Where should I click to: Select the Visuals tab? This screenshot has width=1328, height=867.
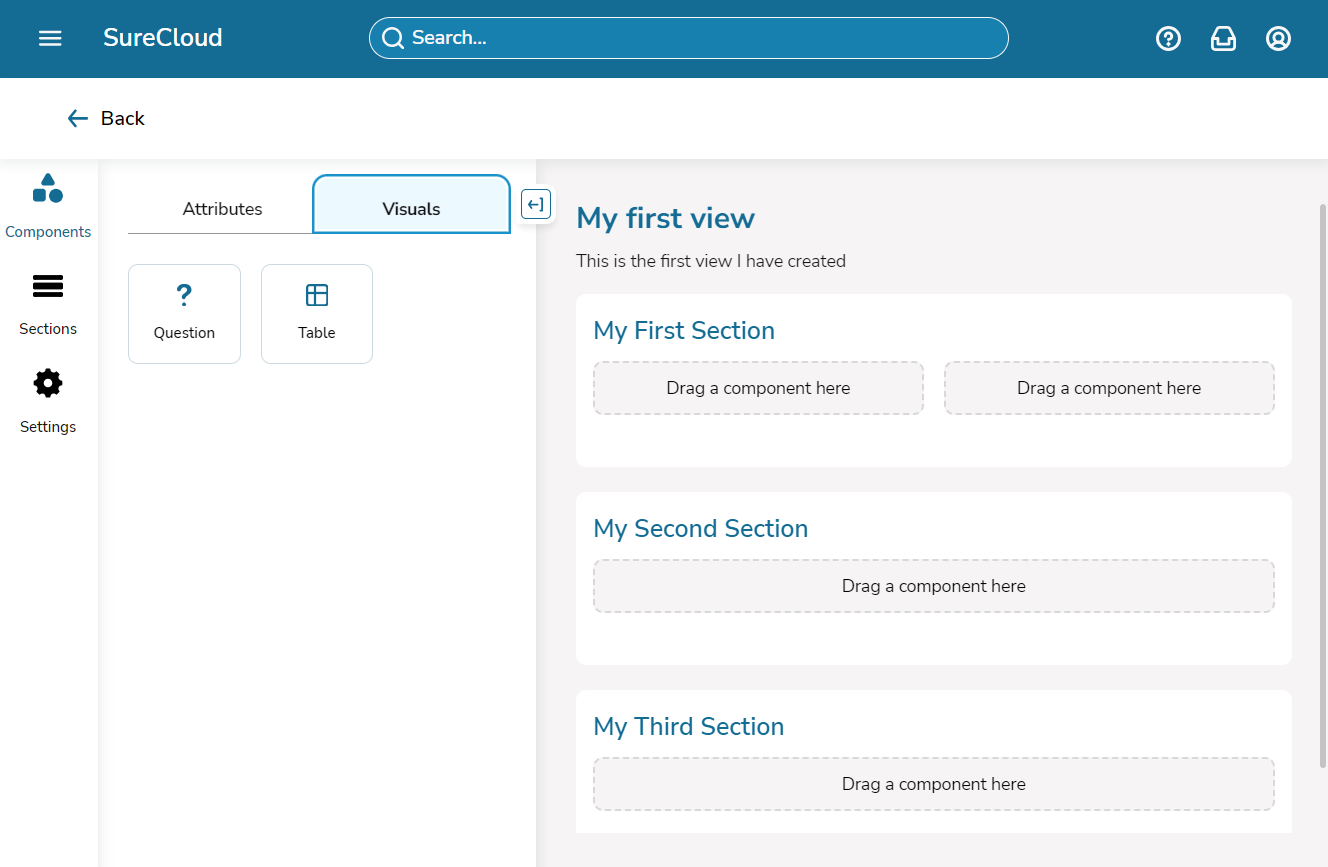[x=411, y=208]
